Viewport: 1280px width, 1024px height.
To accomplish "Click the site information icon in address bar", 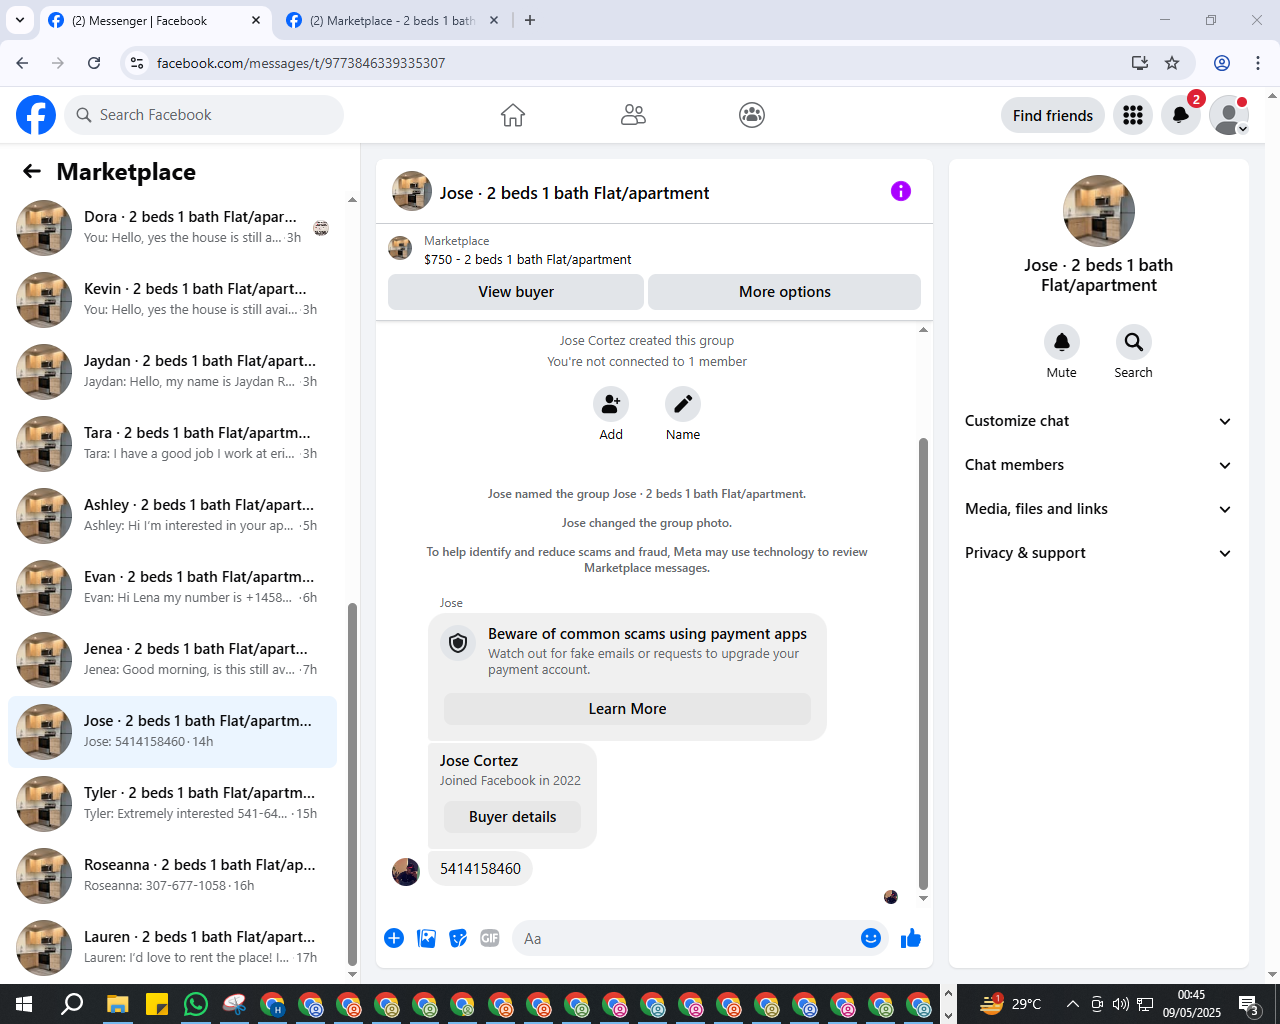I will (137, 63).
